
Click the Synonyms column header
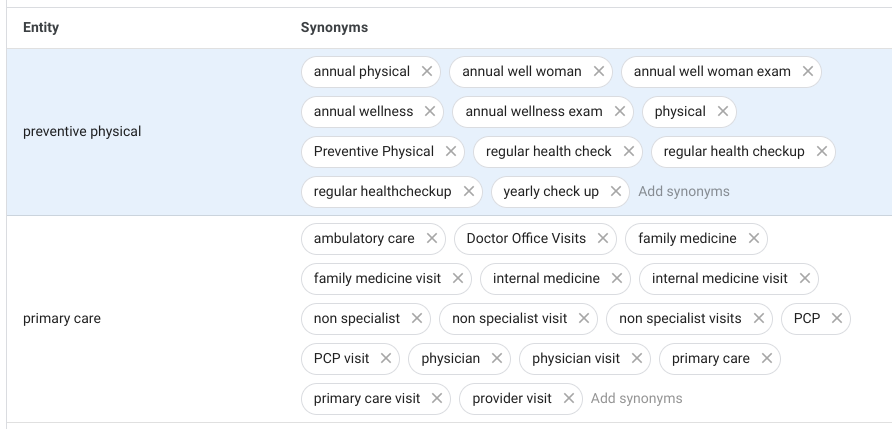click(334, 28)
